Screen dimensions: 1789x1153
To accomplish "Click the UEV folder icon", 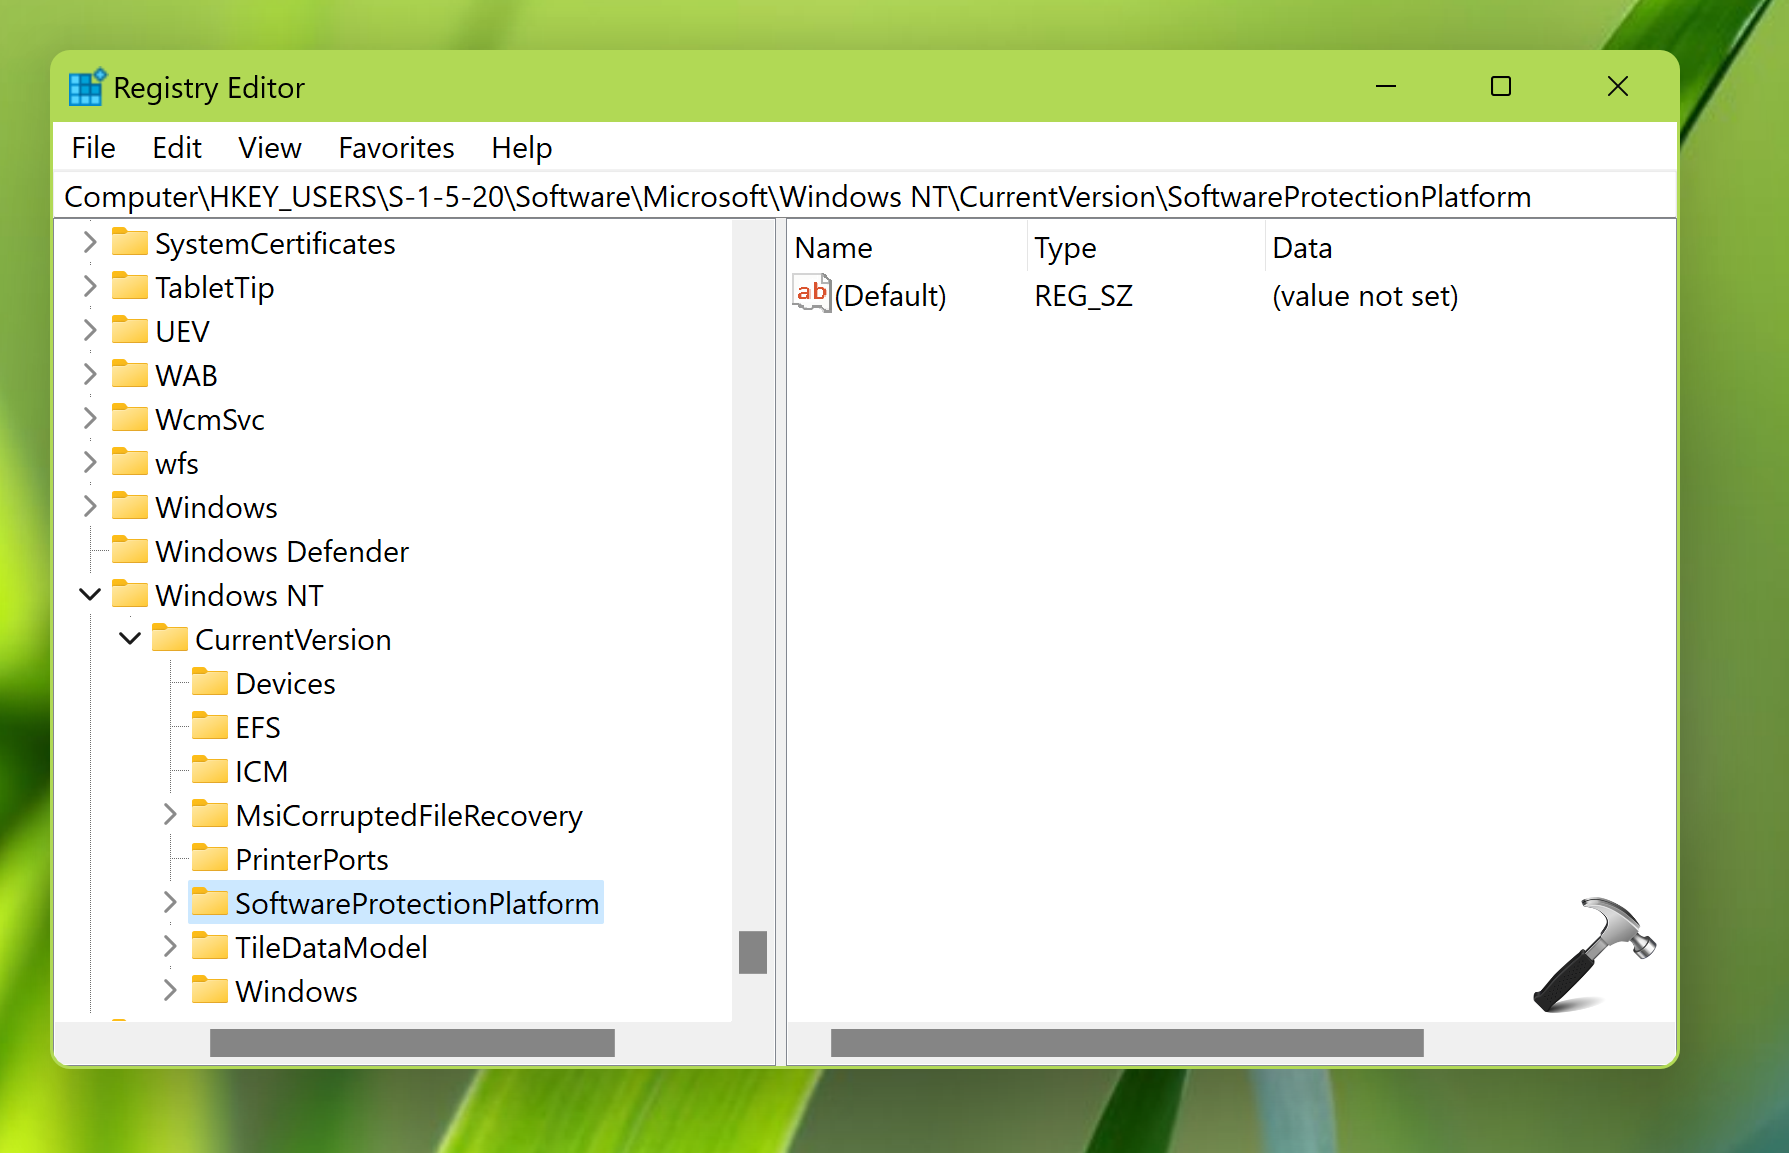I will [x=130, y=331].
